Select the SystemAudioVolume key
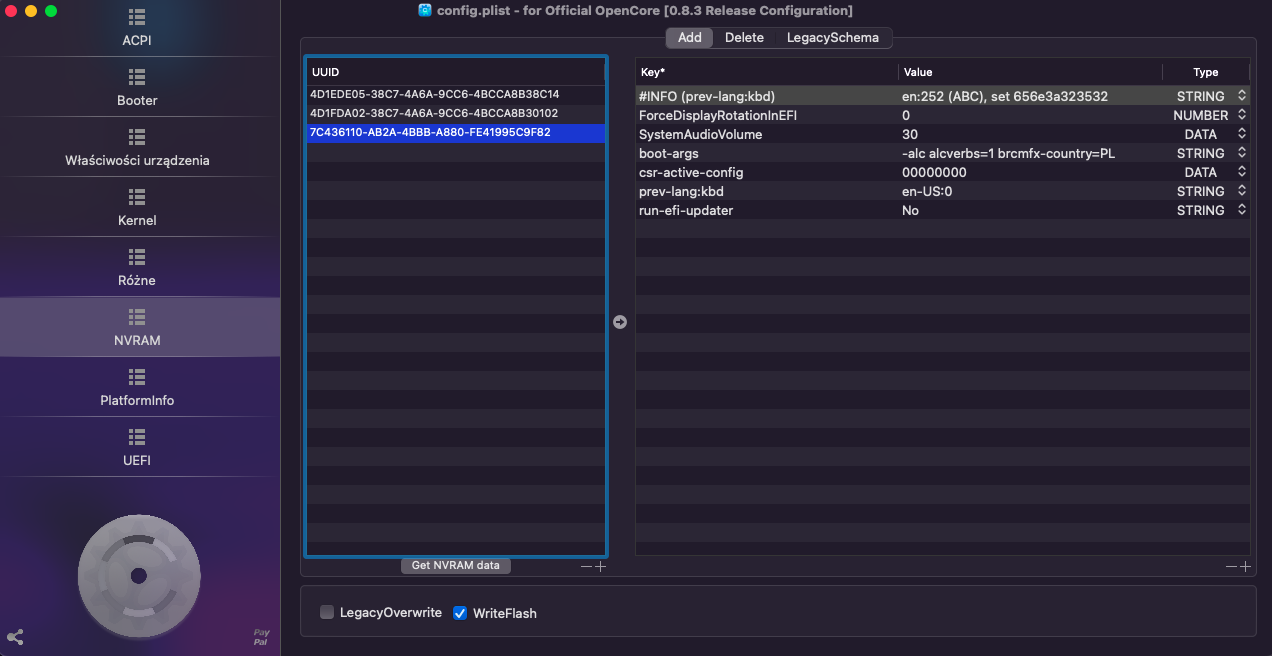The image size is (1272, 656). click(x=701, y=134)
